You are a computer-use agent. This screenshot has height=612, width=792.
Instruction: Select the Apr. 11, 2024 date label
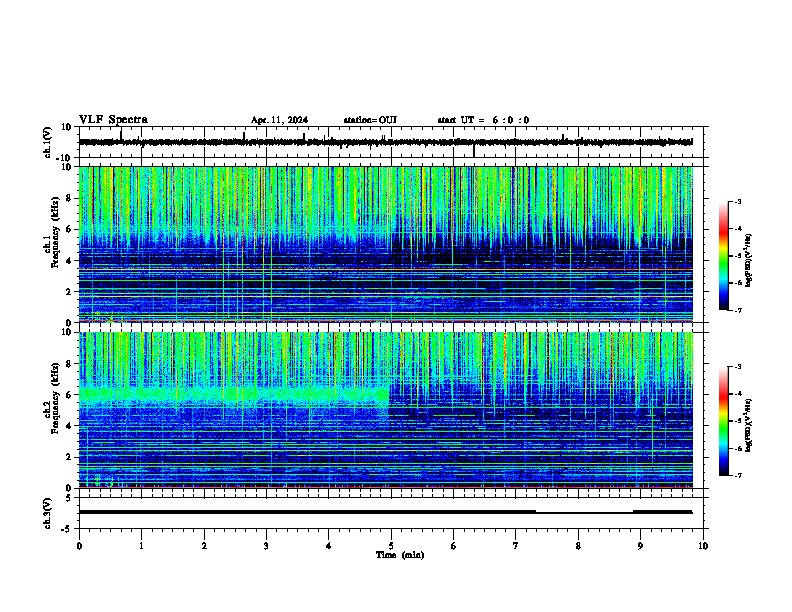coord(279,120)
